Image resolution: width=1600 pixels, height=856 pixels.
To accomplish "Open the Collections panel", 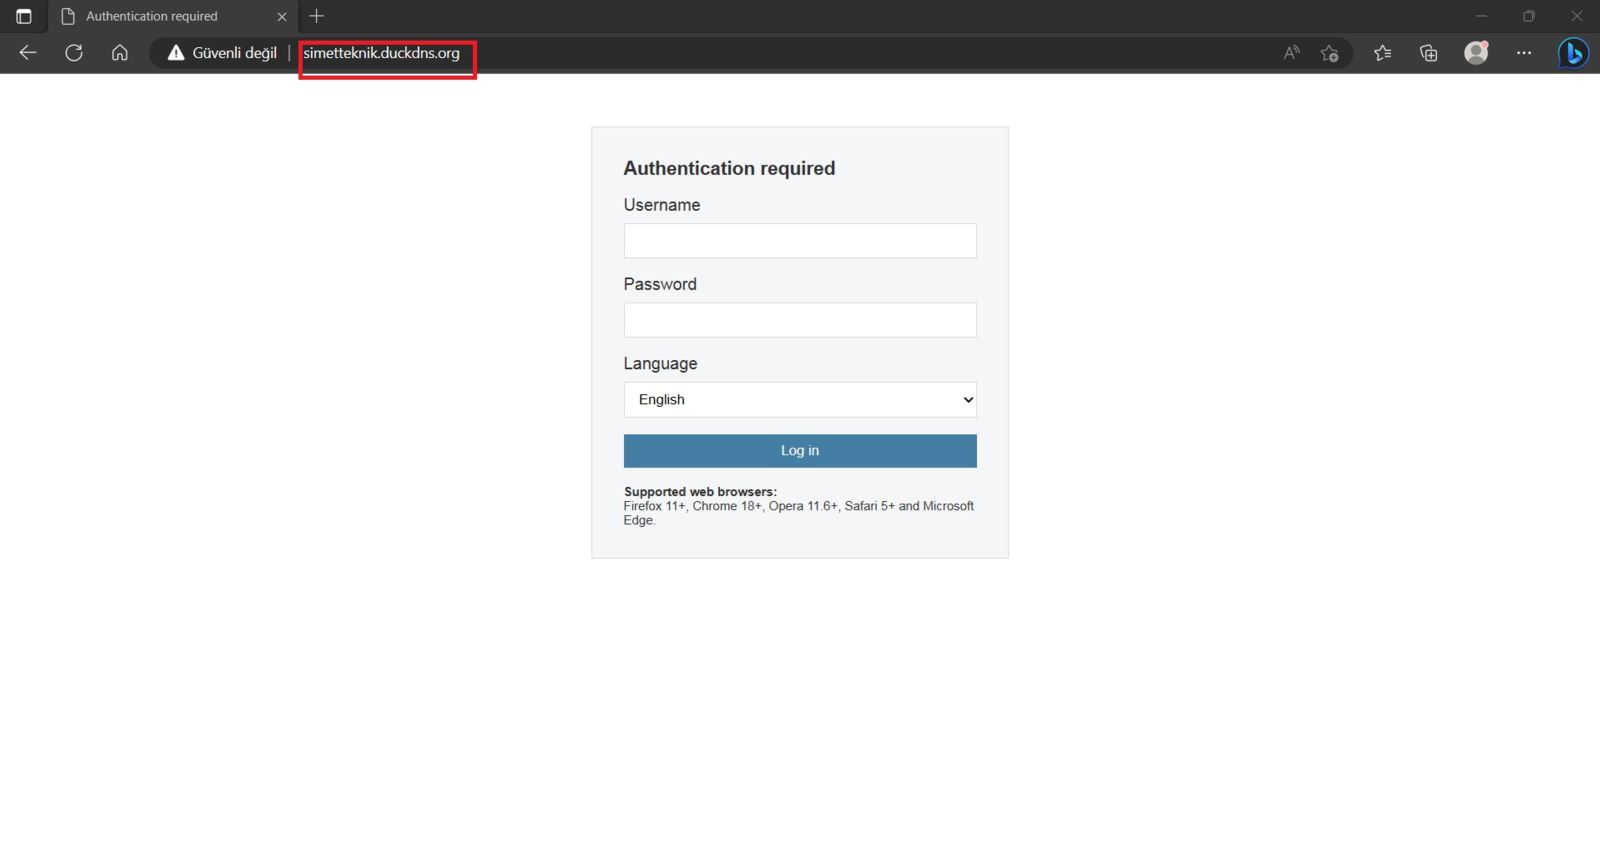I will (1429, 53).
